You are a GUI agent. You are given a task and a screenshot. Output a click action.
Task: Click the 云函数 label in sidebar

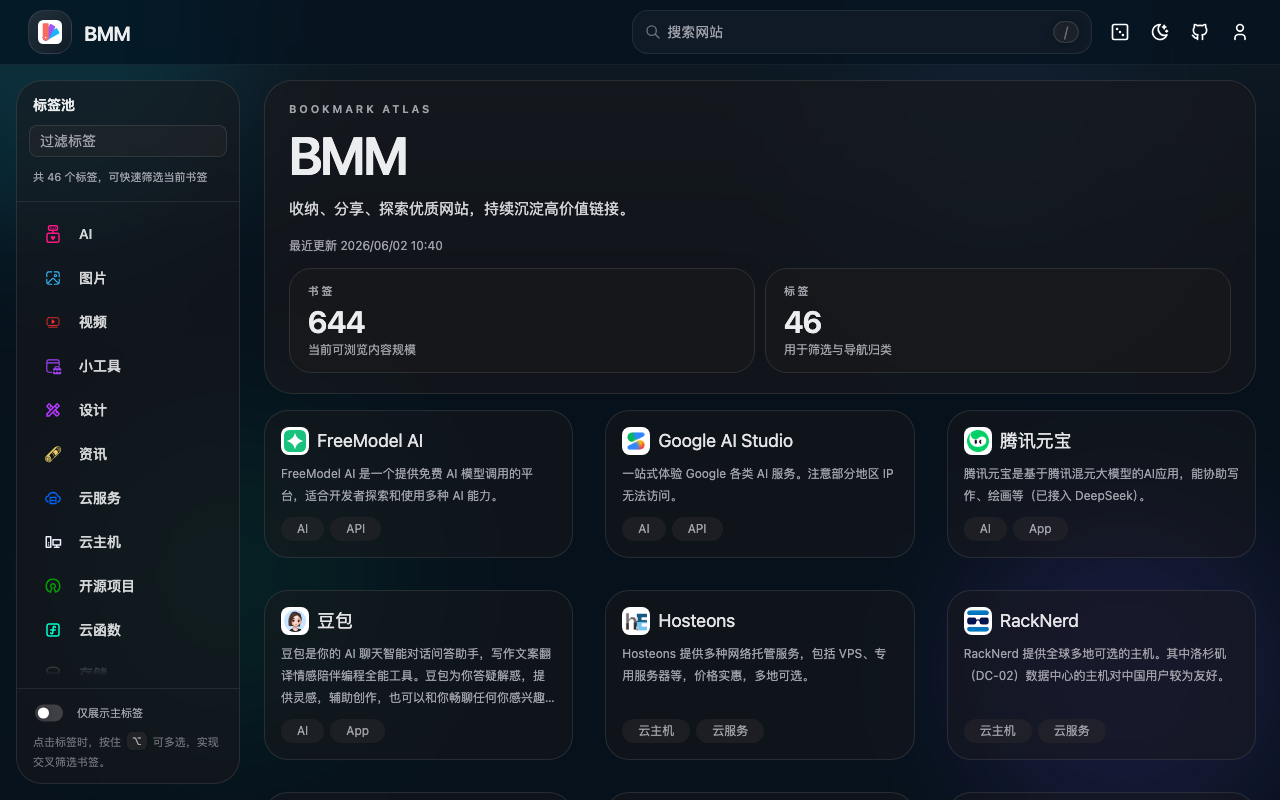100,630
